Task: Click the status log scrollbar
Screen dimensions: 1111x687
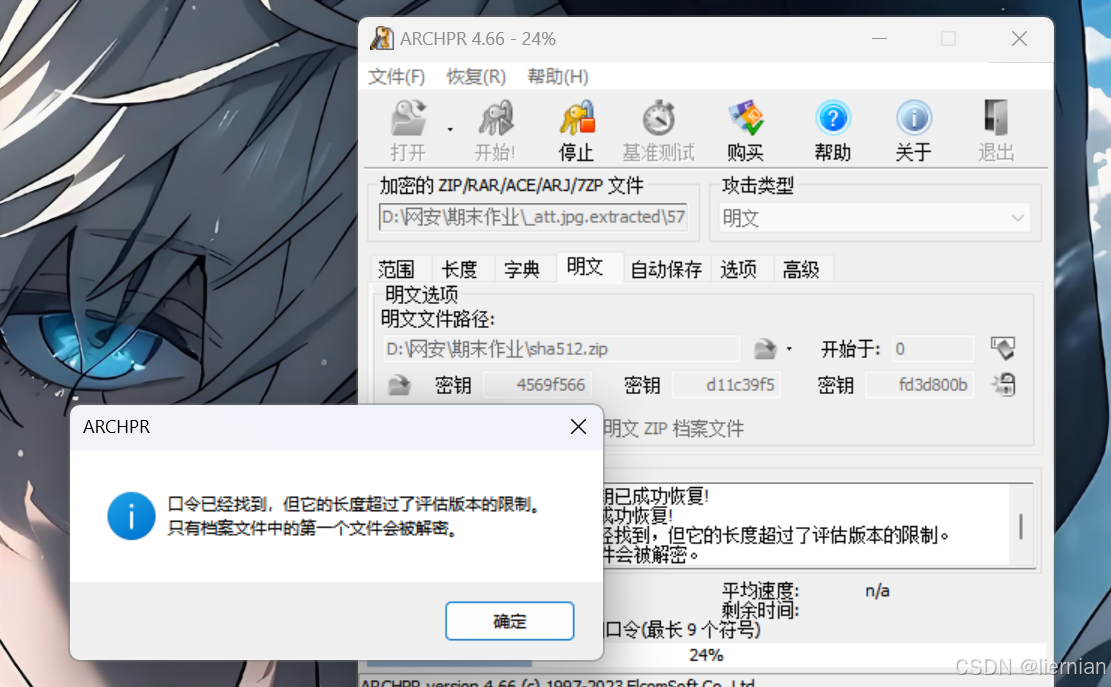Action: 1021,526
